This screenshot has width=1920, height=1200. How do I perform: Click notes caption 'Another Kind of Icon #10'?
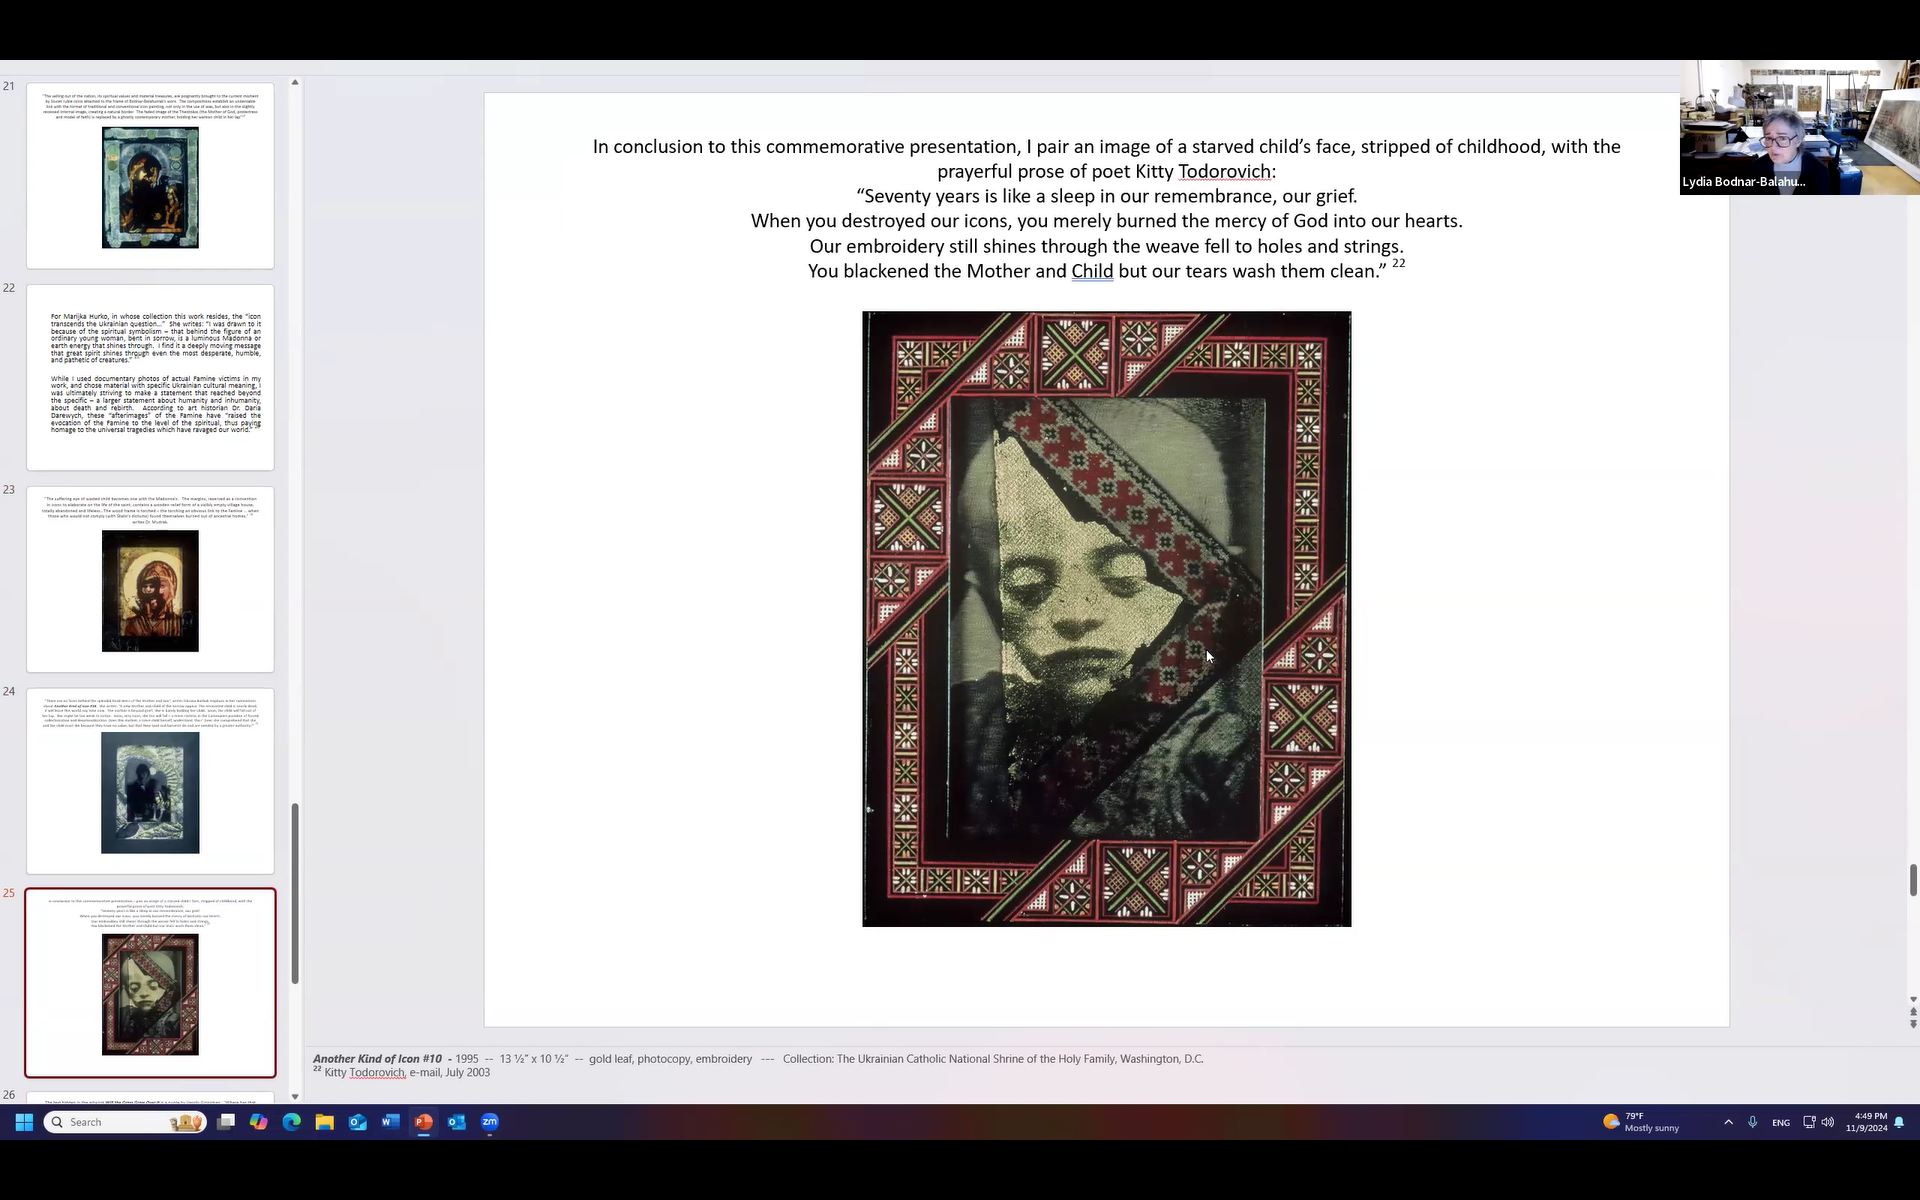click(377, 1058)
